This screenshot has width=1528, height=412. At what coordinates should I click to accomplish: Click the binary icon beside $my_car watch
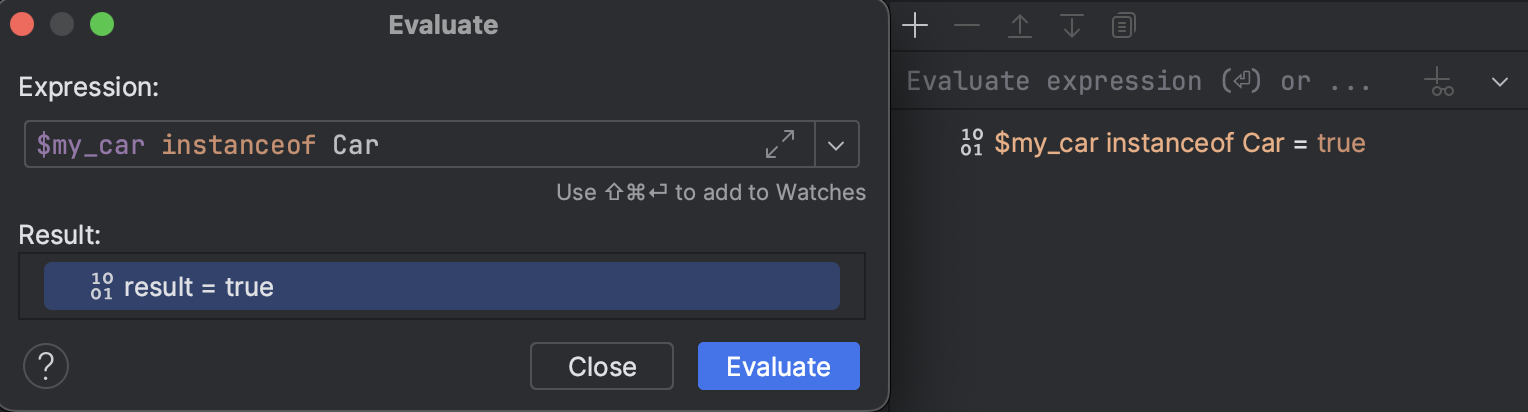(971, 143)
